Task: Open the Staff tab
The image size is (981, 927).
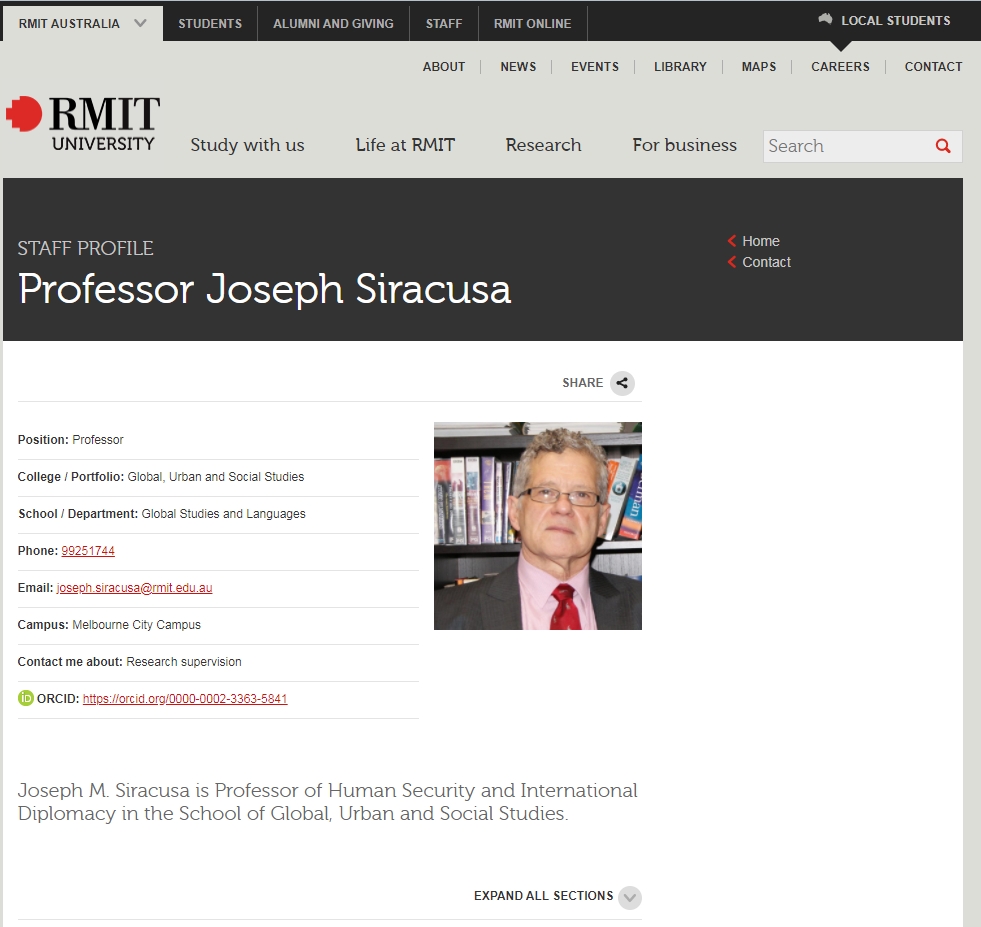Action: pos(444,24)
